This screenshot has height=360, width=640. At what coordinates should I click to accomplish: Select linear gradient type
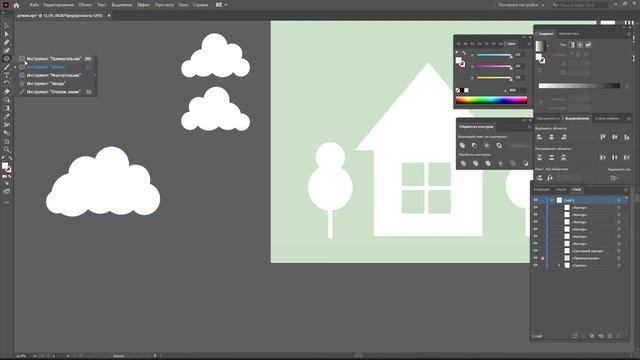[572, 44]
